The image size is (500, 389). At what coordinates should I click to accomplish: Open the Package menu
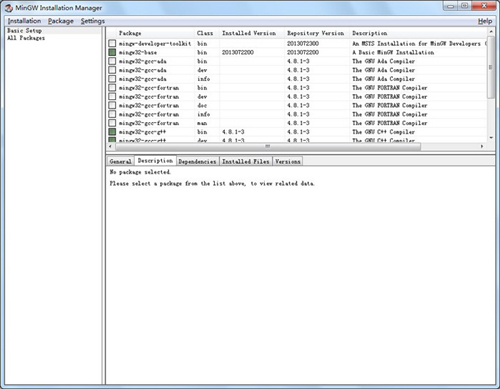click(61, 21)
